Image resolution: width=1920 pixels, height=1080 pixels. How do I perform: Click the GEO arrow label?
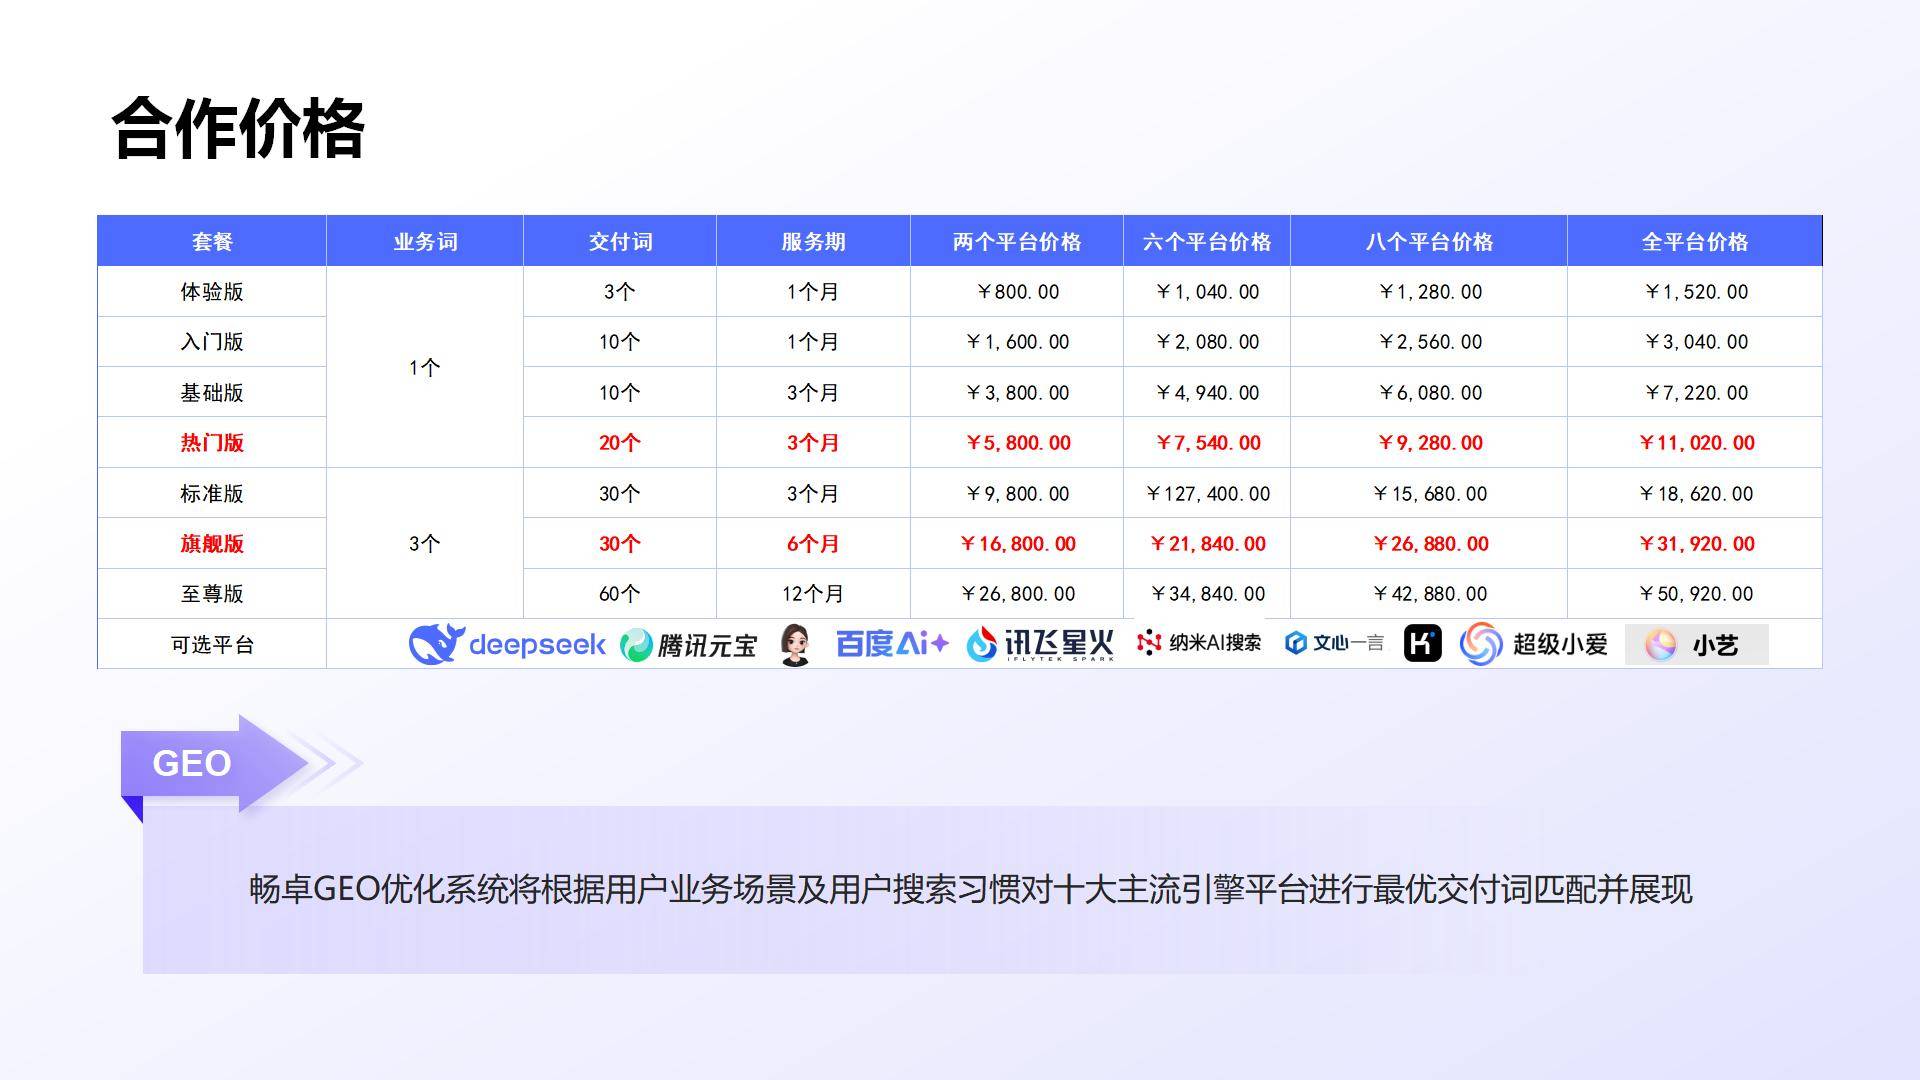point(192,763)
